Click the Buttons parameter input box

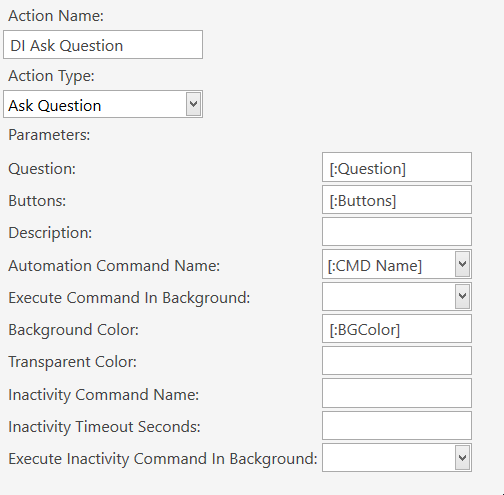(x=397, y=200)
